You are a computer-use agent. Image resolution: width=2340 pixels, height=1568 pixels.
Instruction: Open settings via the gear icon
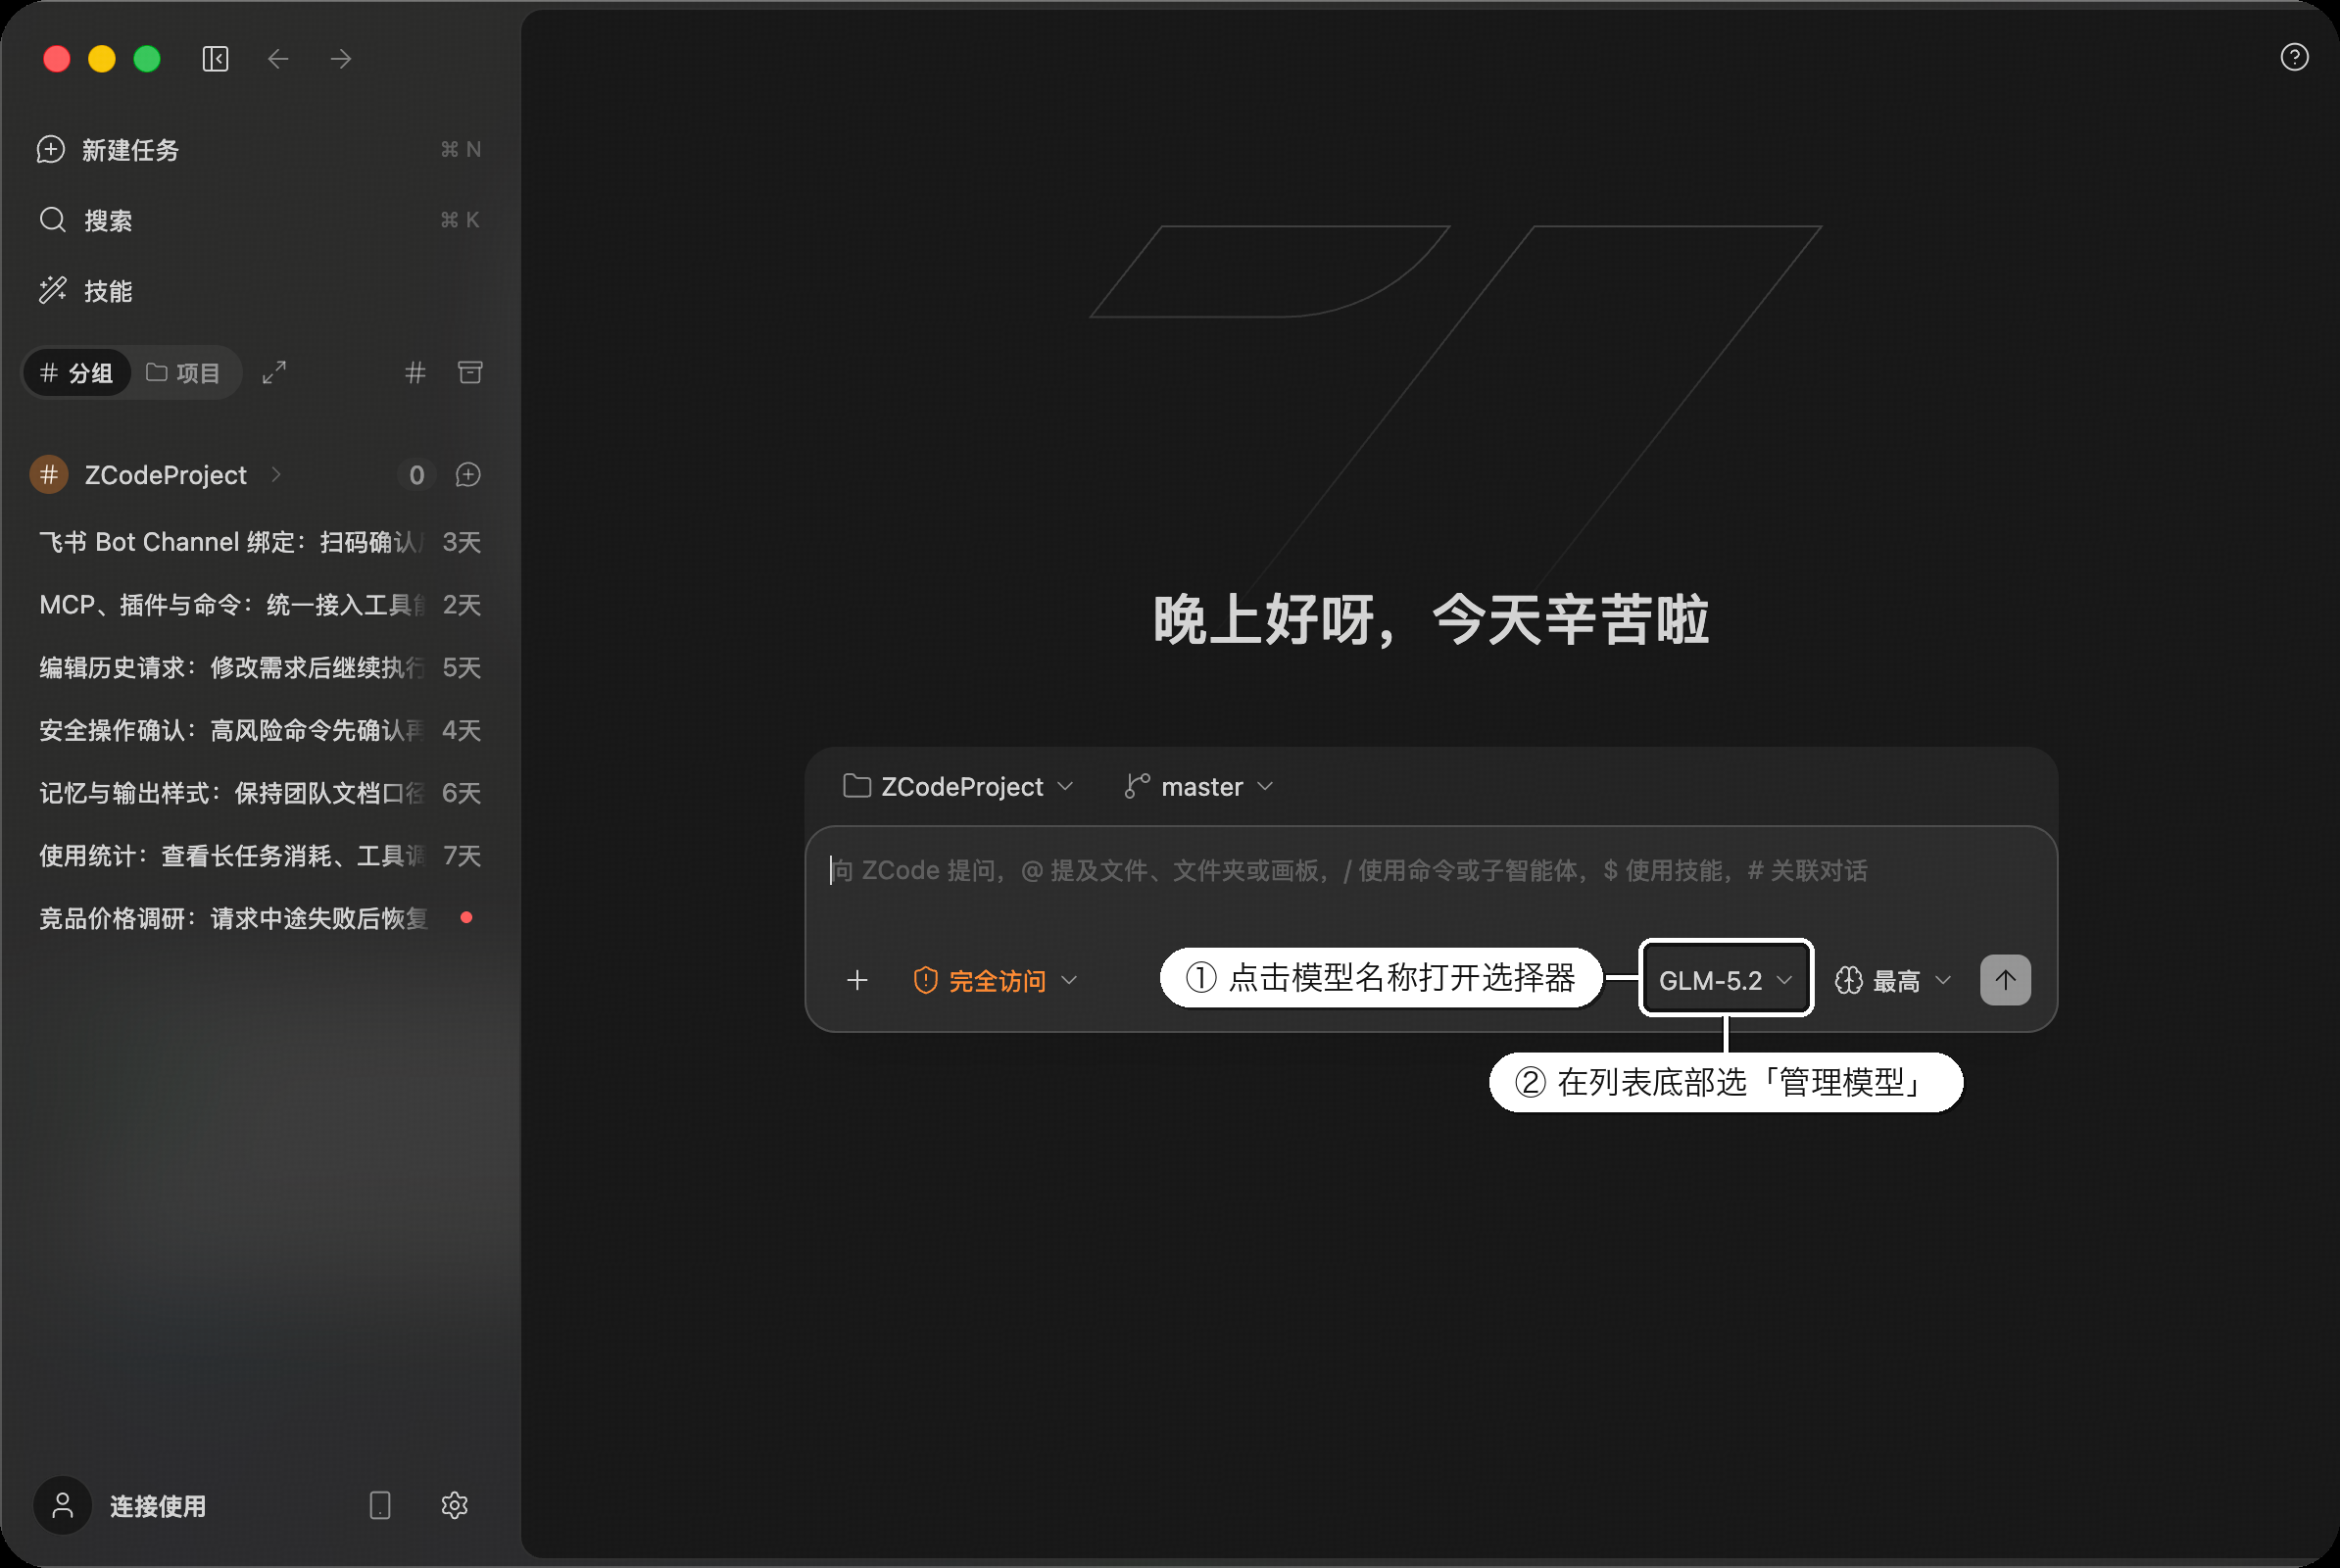(x=455, y=1505)
